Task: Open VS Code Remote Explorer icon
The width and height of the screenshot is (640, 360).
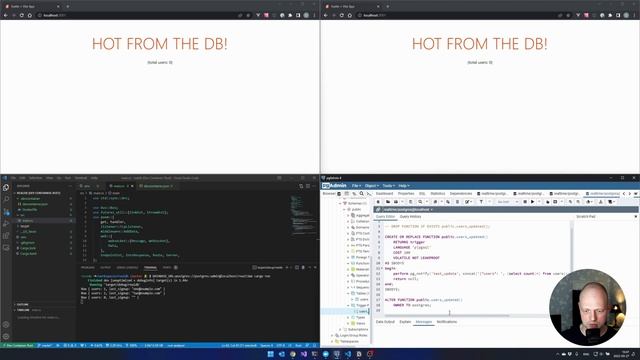Action: (x=6, y=247)
